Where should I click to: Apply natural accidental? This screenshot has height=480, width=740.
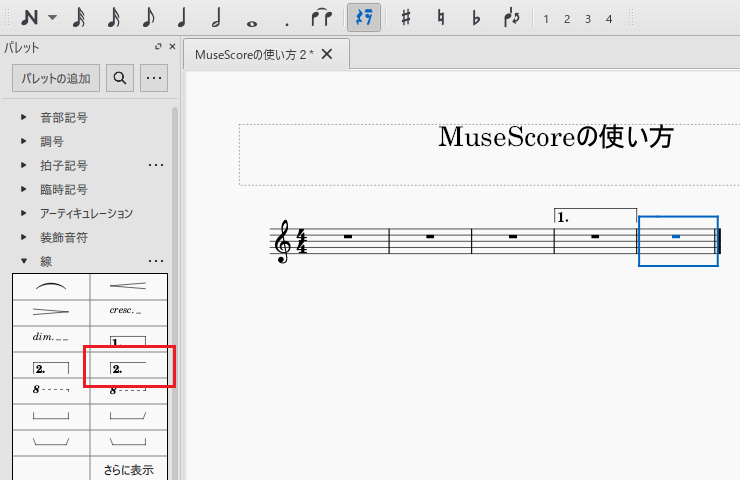tap(441, 18)
